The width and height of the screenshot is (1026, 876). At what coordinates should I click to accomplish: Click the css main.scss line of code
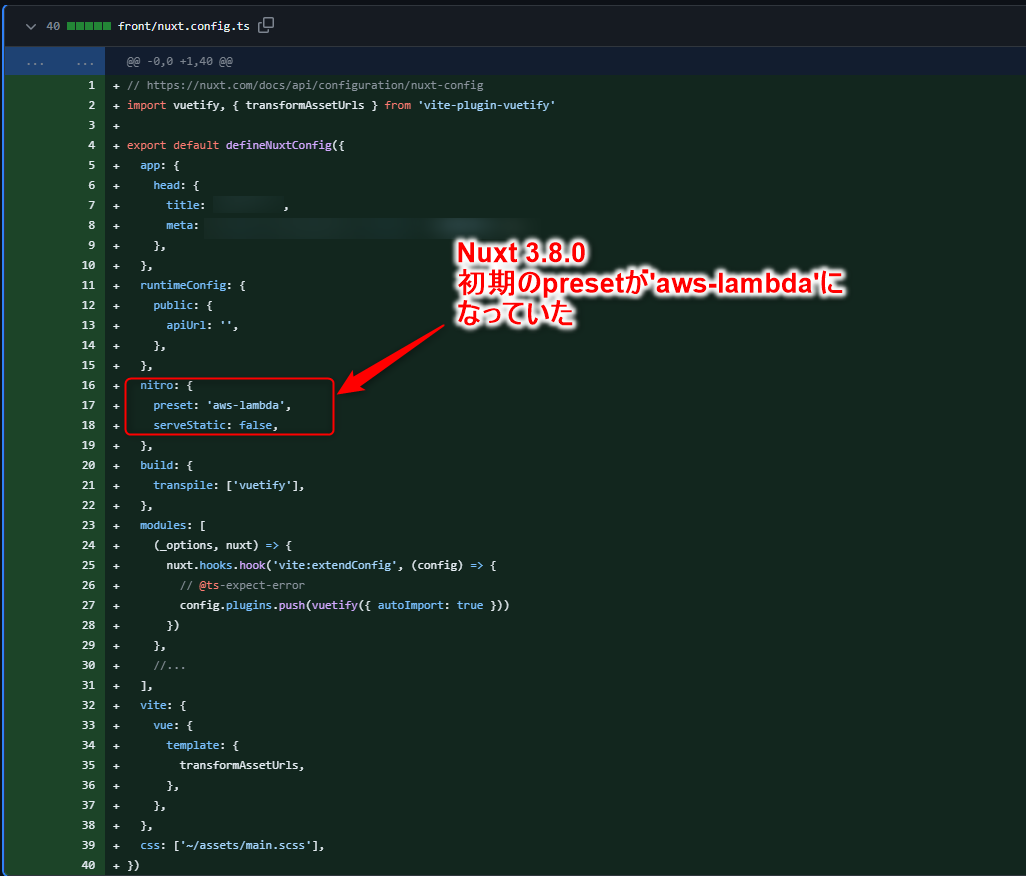pyautogui.click(x=233, y=845)
